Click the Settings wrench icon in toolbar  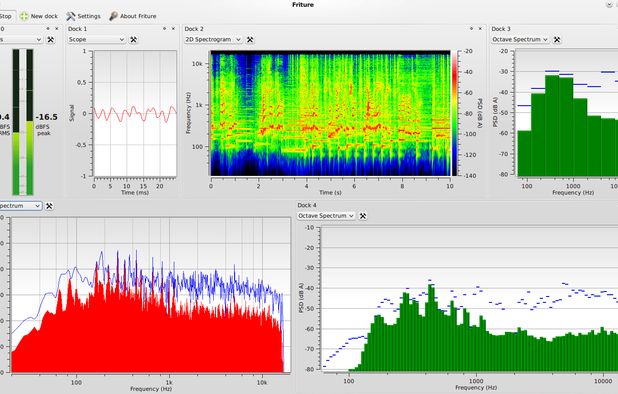coord(71,16)
